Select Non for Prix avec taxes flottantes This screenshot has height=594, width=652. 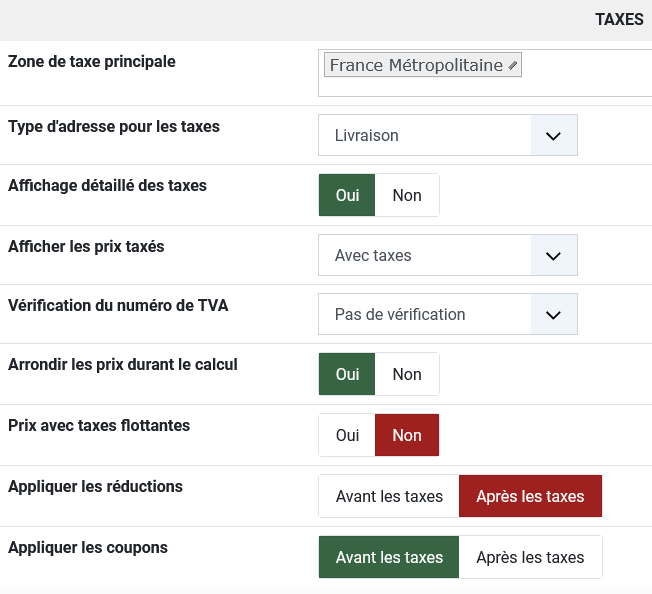(407, 435)
